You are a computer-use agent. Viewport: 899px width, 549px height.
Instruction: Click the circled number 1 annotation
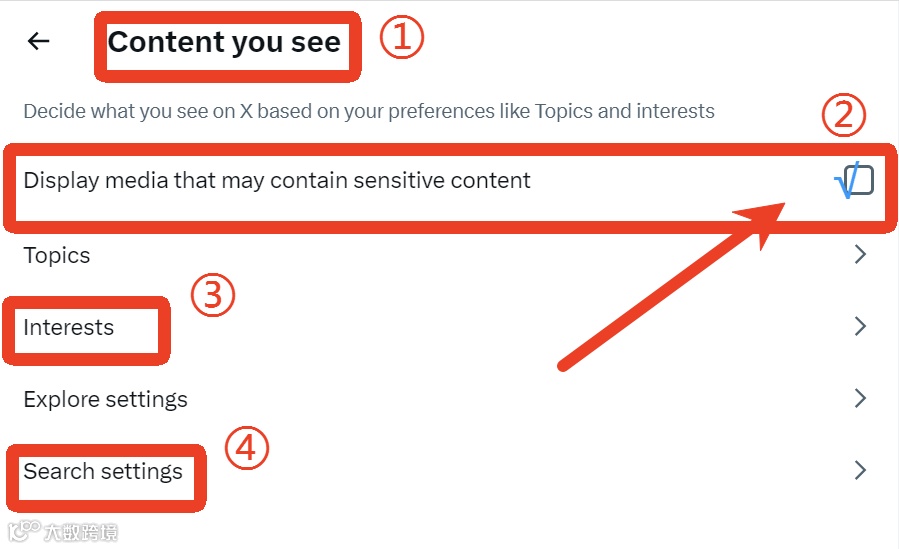(x=401, y=38)
